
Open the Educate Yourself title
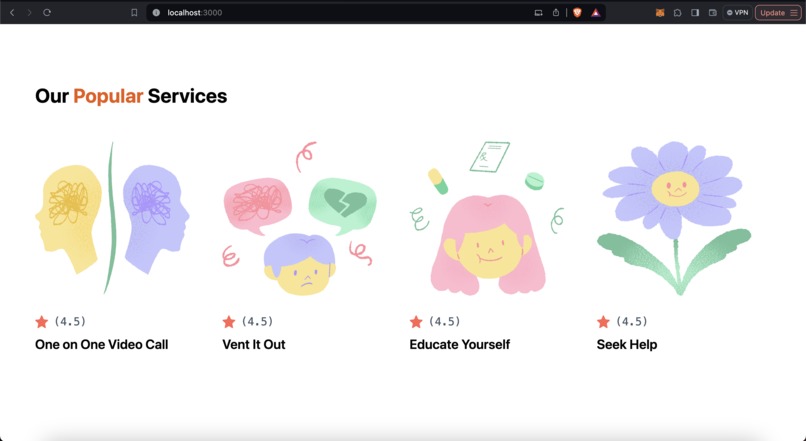[460, 344]
